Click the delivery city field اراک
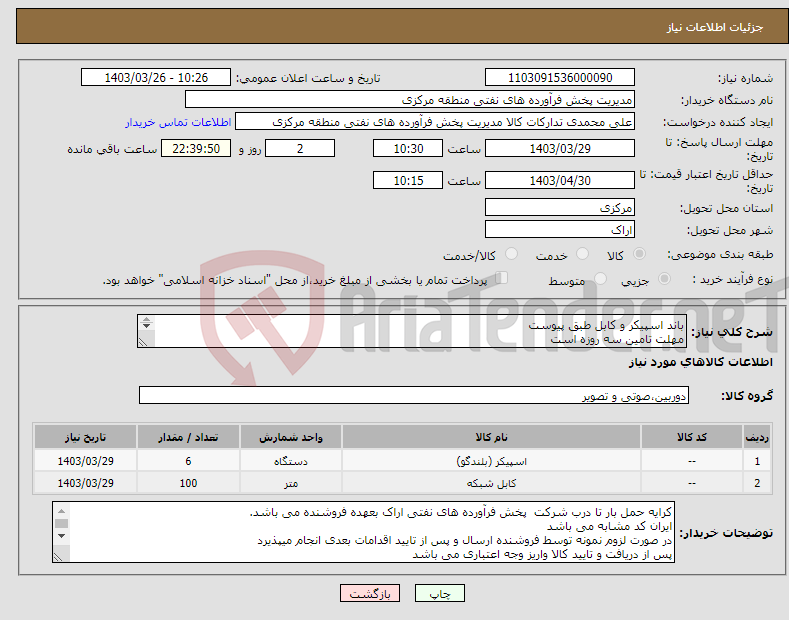 pos(560,229)
